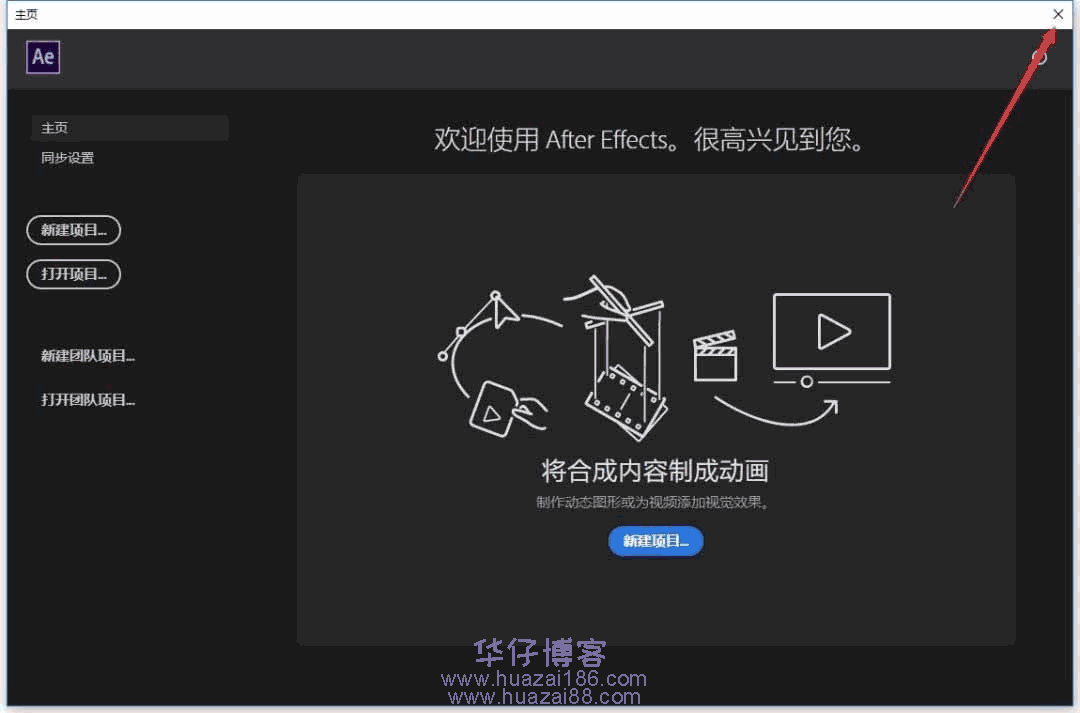Select the 主页 item in the sidebar
The height and width of the screenshot is (713, 1080).
(130, 128)
